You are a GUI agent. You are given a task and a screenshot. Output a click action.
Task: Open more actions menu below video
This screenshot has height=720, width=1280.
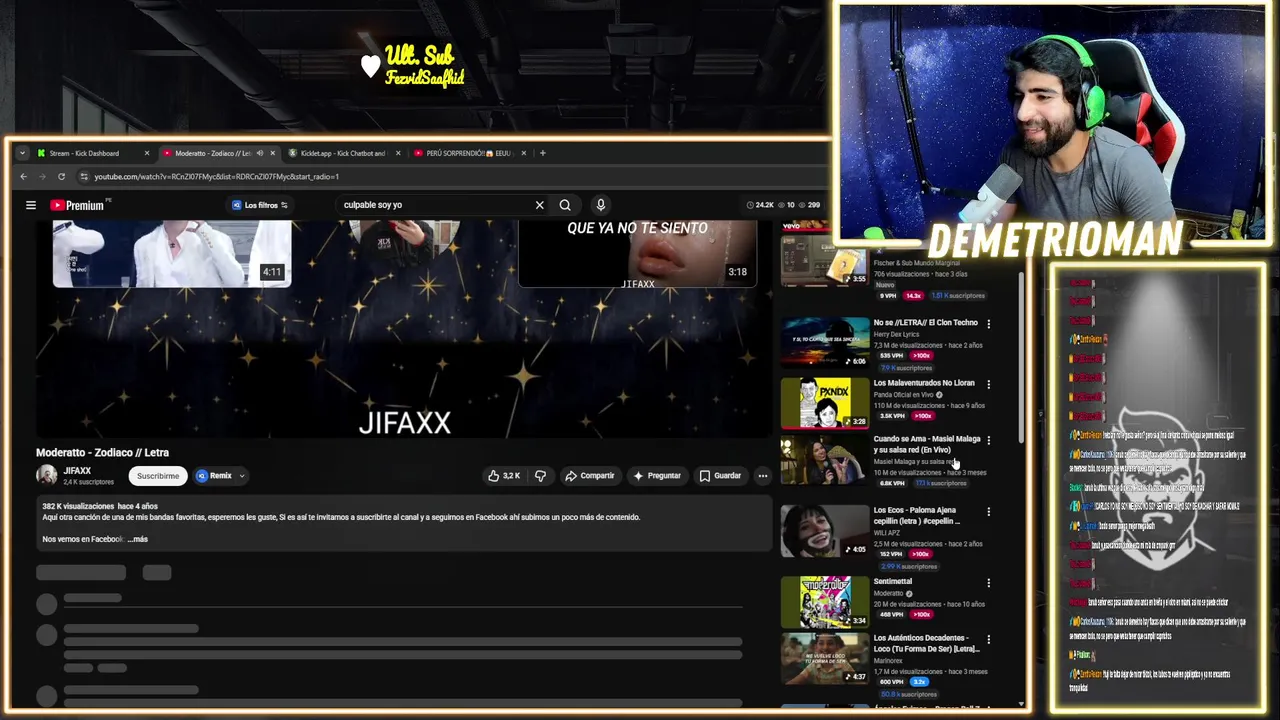coord(762,476)
